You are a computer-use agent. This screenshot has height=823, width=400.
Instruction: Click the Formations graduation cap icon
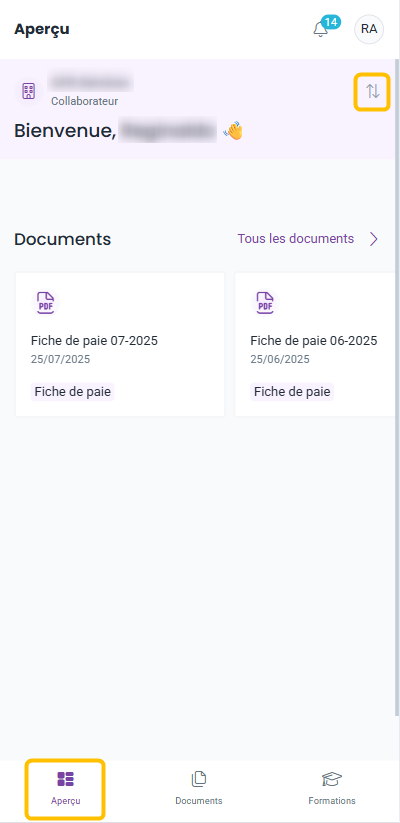[x=332, y=779]
